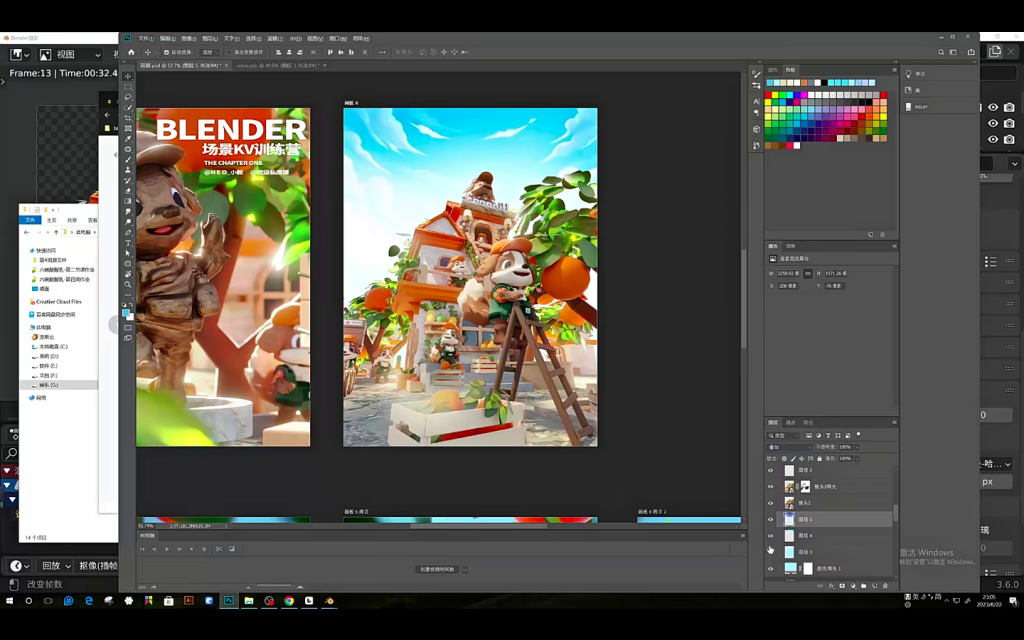This screenshot has height=640, width=1024.
Task: Select the Horizontal Type tool
Action: coord(128,243)
